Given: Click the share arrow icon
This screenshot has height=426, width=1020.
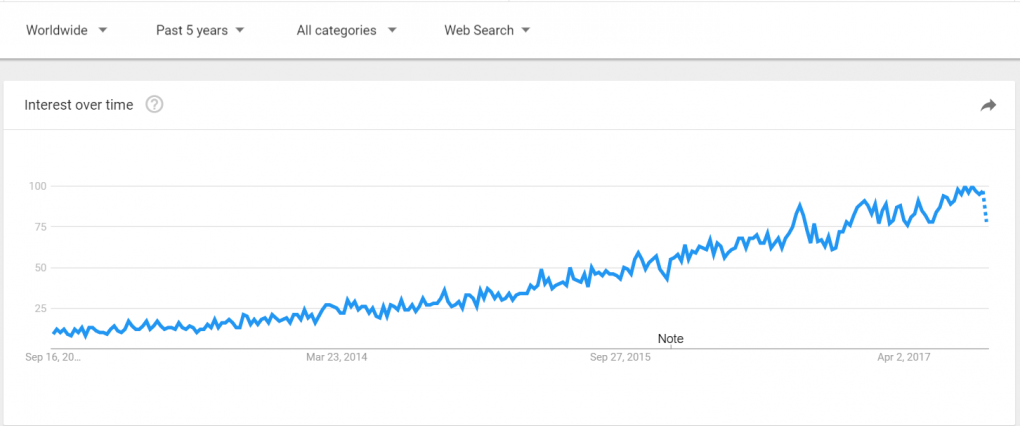Looking at the screenshot, I should 988,105.
